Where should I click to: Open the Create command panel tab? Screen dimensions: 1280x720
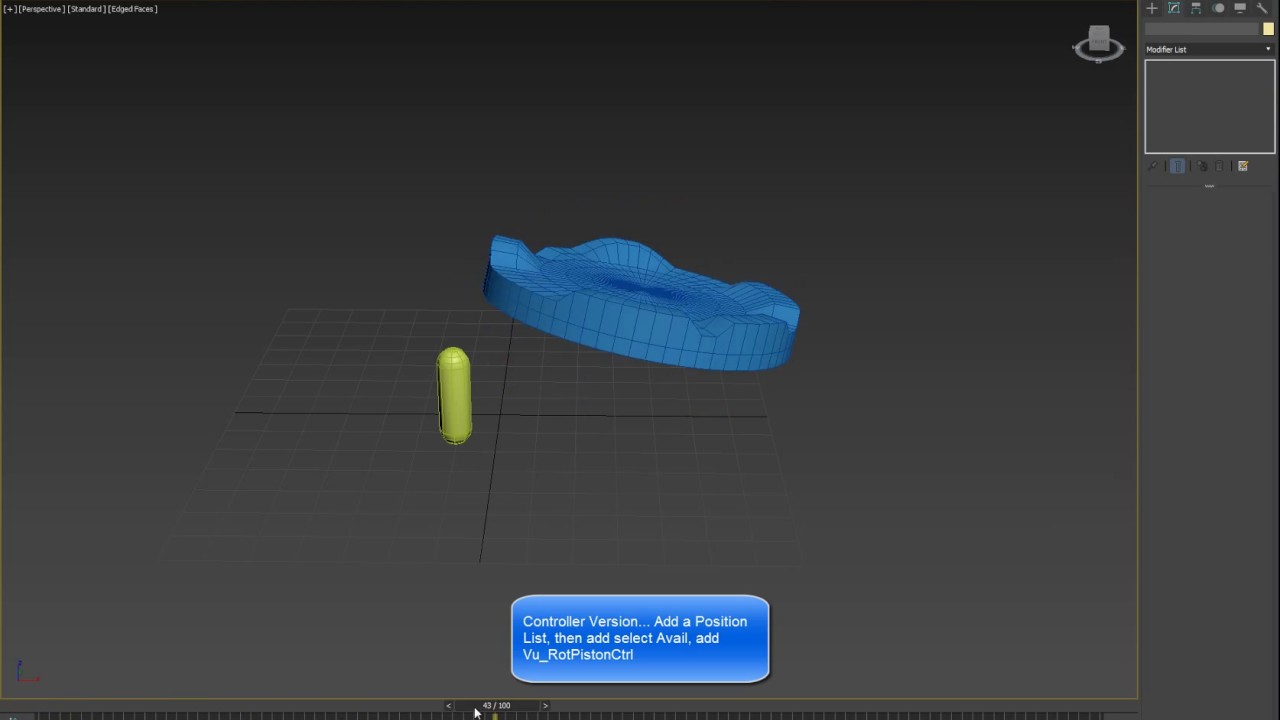[x=1152, y=8]
